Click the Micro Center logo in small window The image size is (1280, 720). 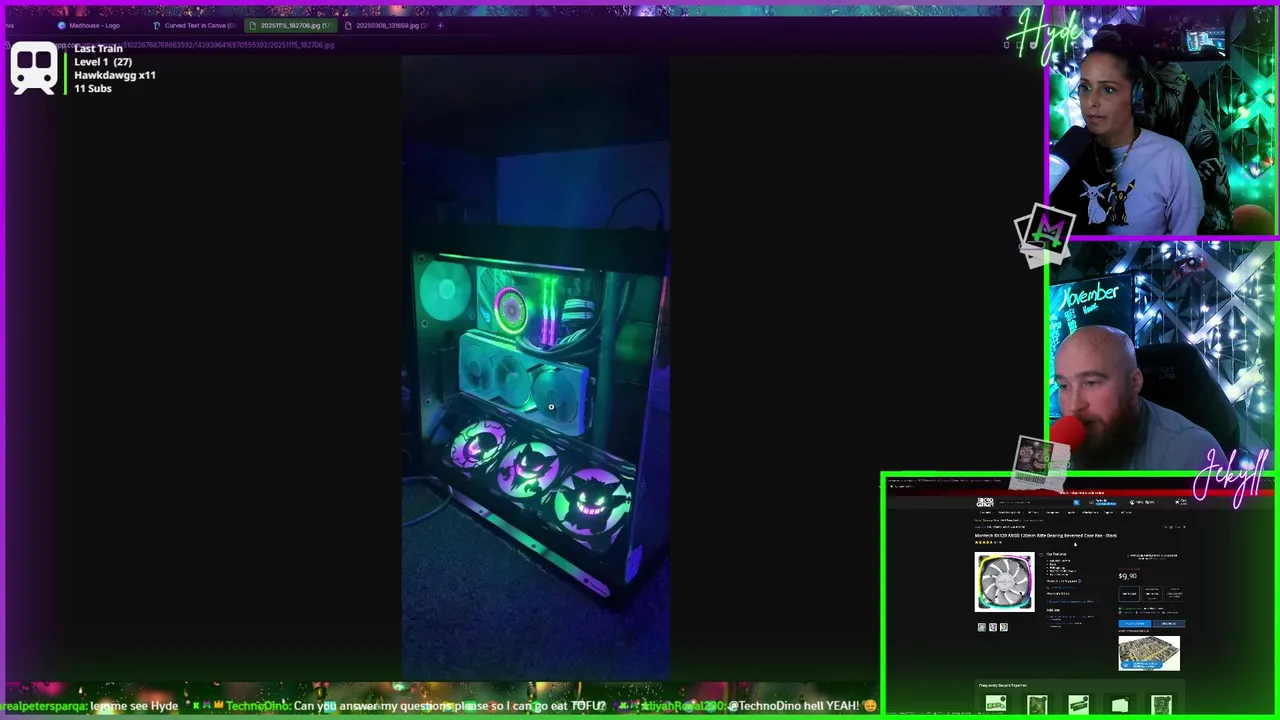point(985,502)
